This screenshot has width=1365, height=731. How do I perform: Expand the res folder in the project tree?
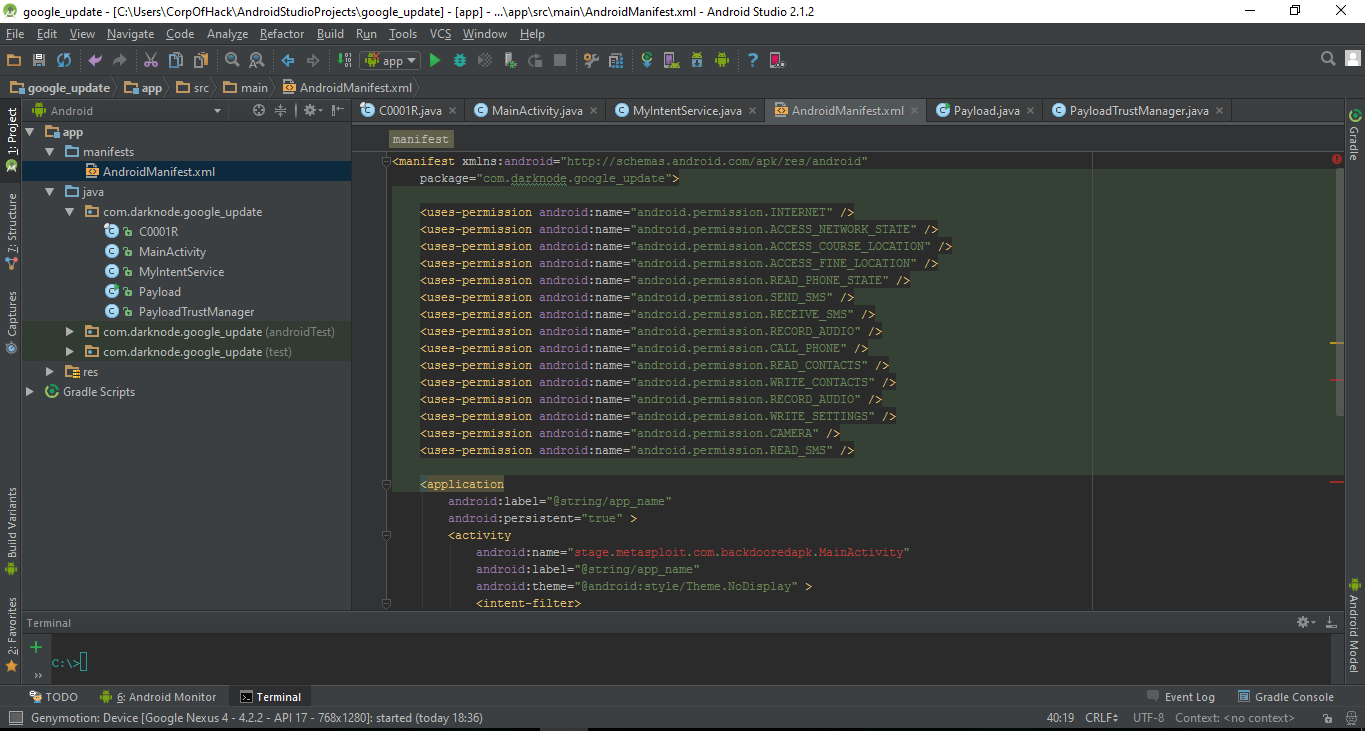[49, 372]
